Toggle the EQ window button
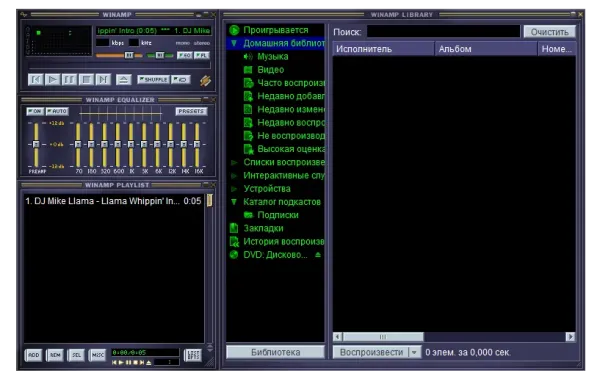Screen dimensions: 600x375 pos(185,55)
